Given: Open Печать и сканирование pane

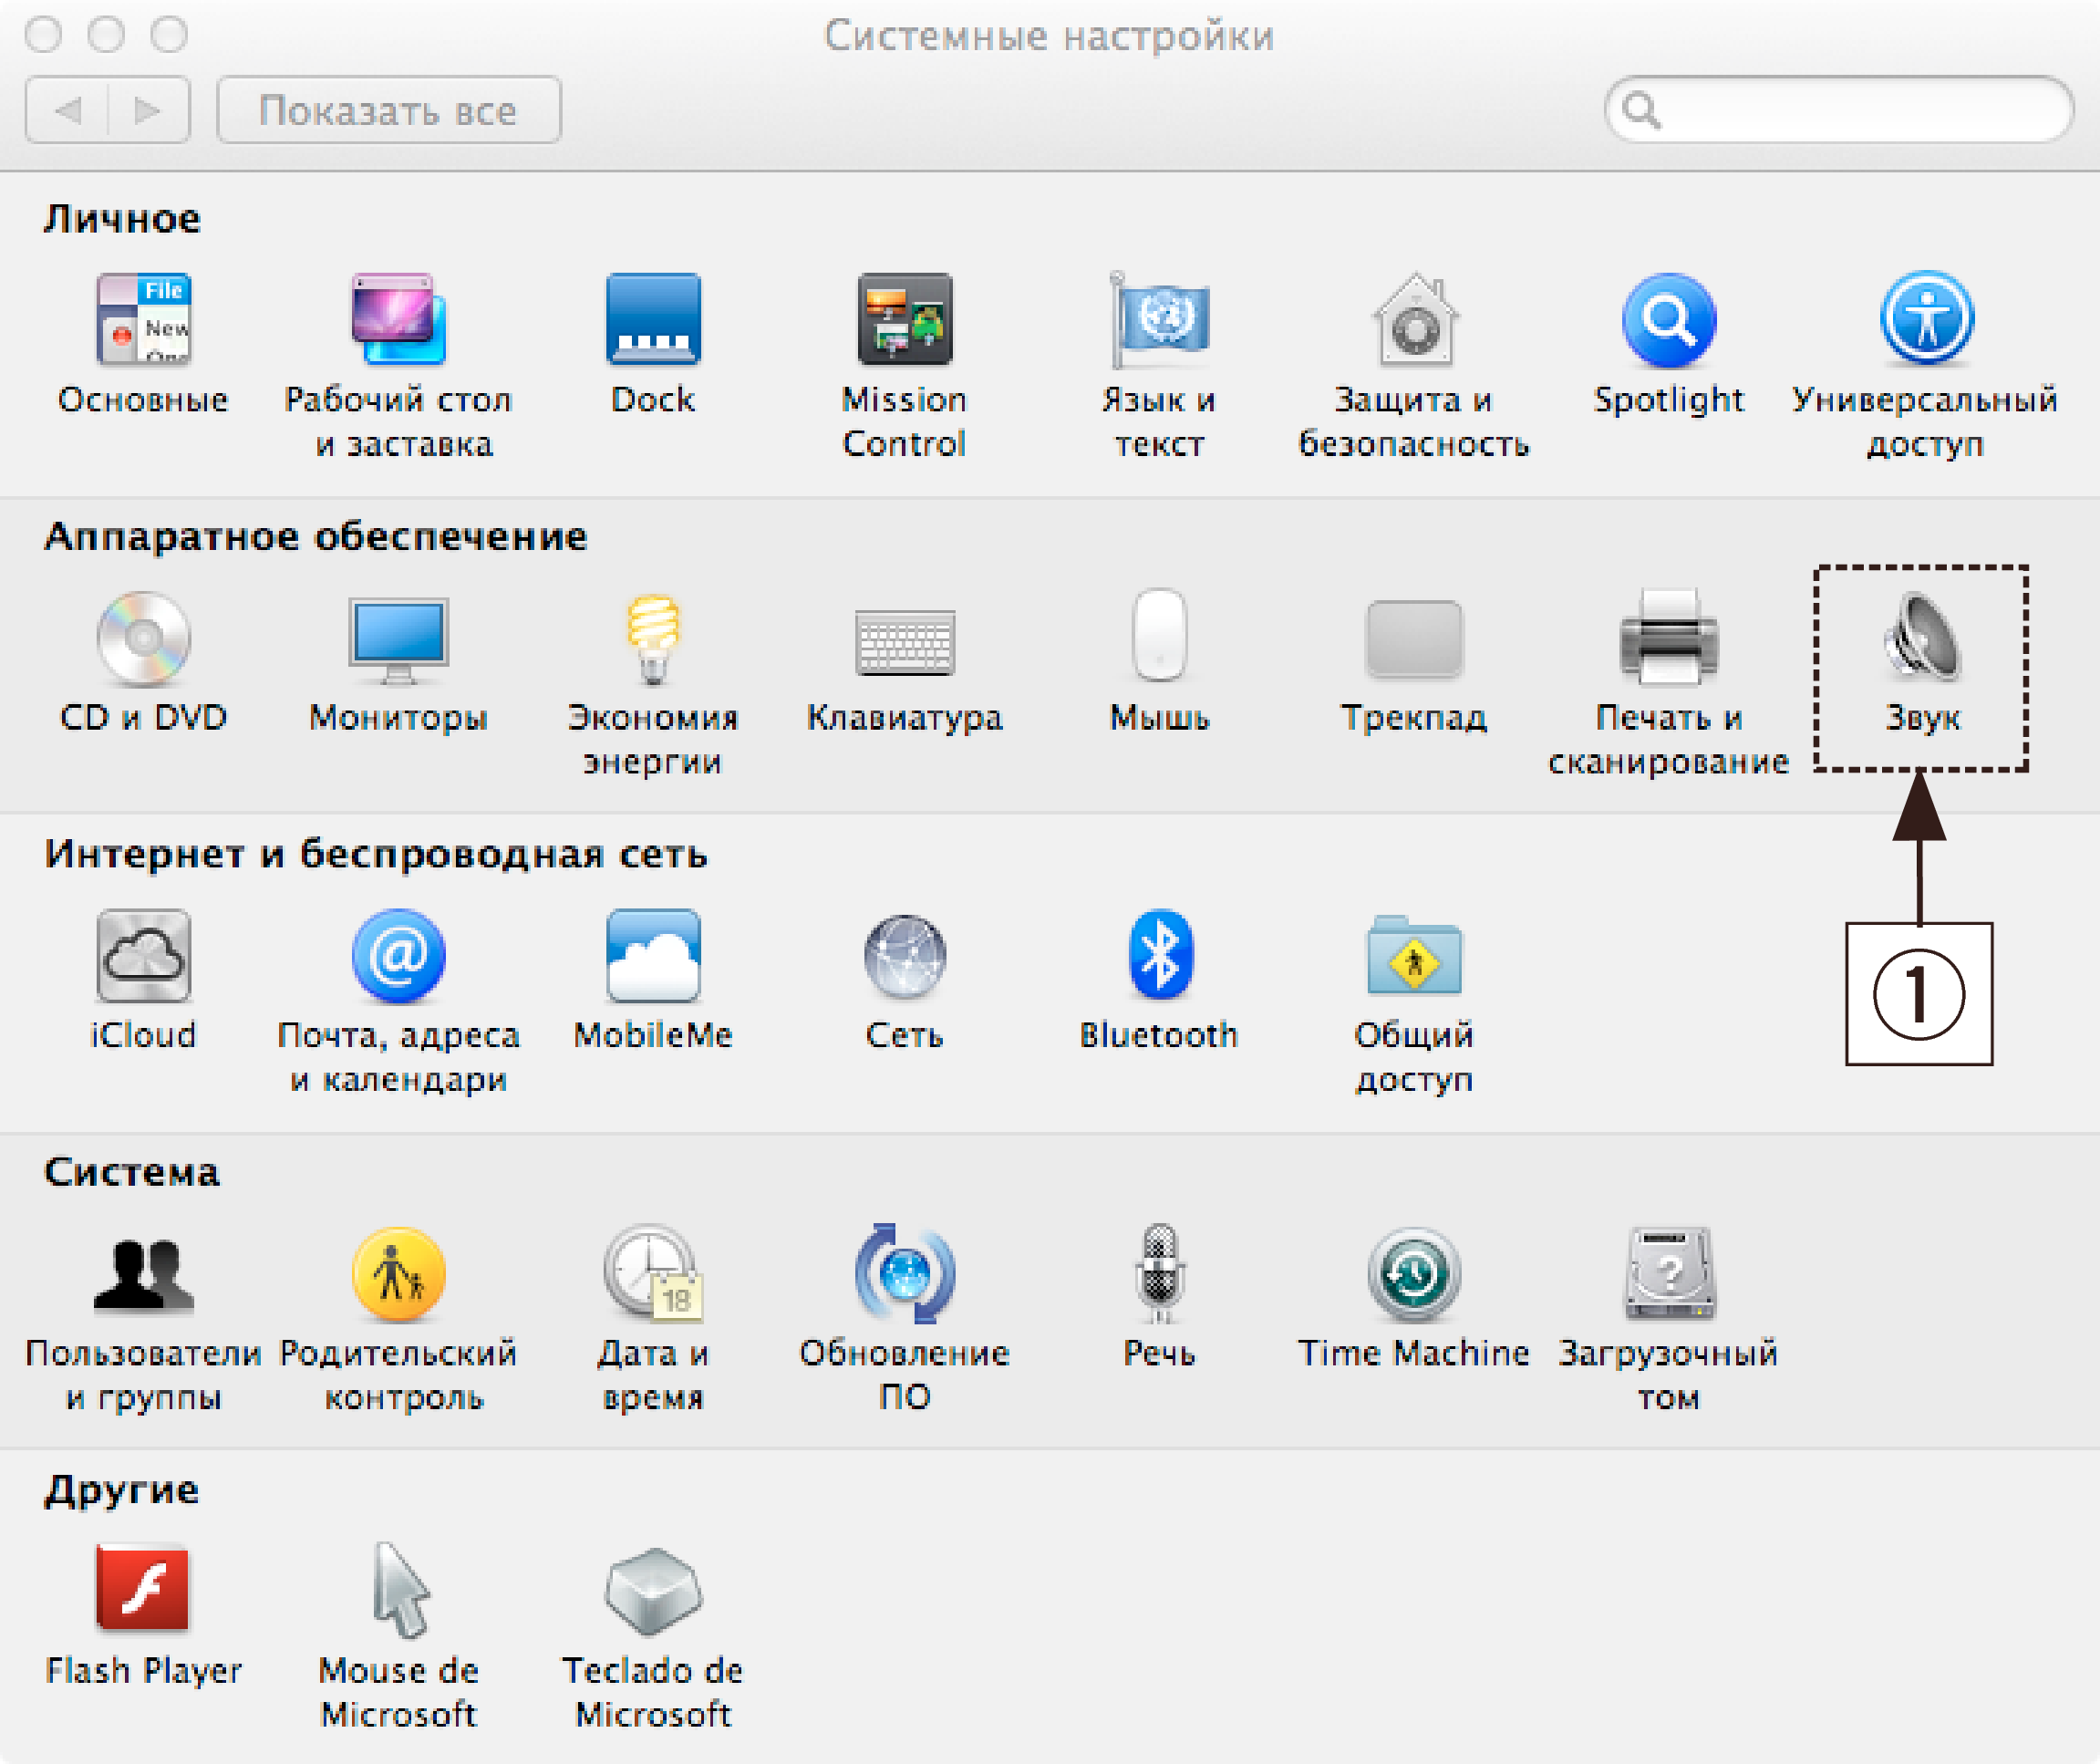Looking at the screenshot, I should pyautogui.click(x=1668, y=639).
